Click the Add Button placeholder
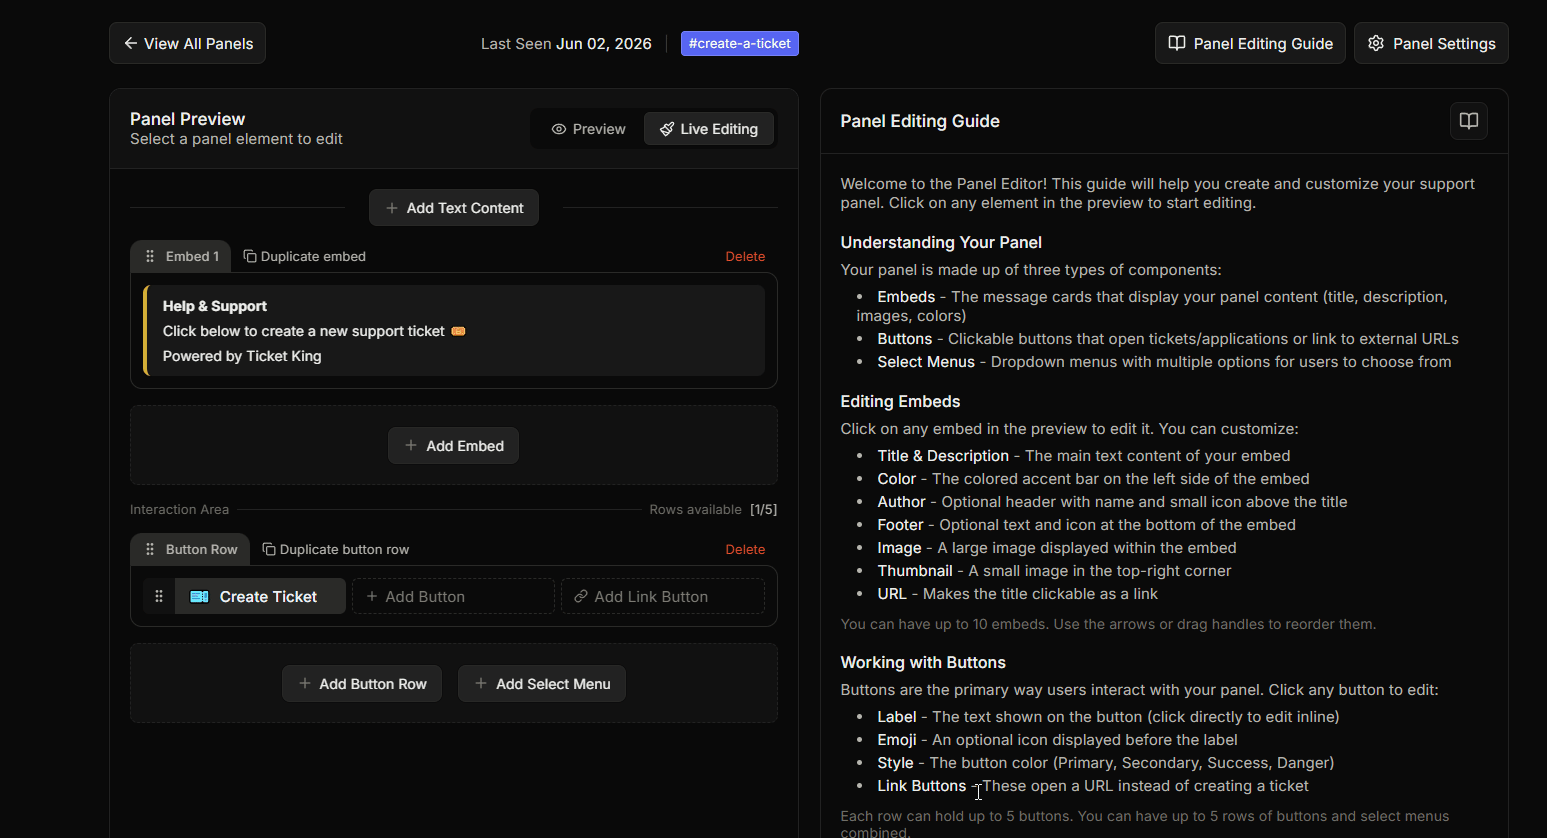1547x838 pixels. pyautogui.click(x=453, y=596)
